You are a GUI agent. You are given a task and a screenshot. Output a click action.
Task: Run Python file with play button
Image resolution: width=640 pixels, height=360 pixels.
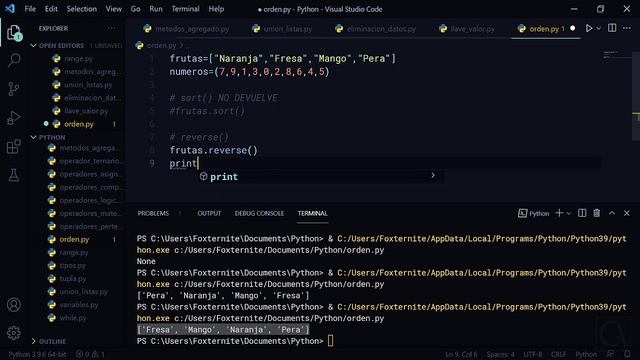pos(589,28)
